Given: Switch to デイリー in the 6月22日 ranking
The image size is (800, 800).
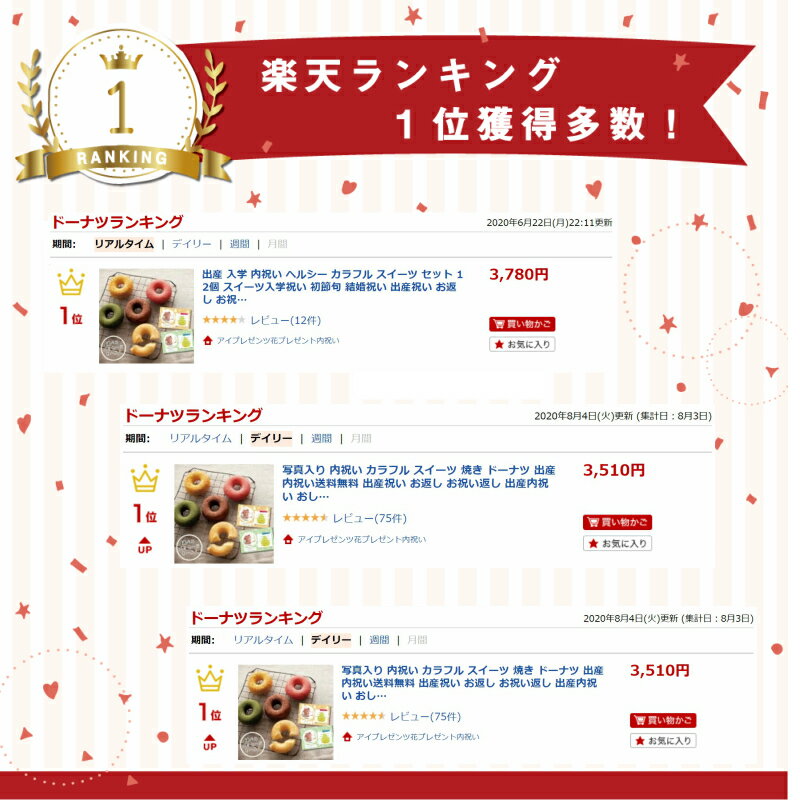Looking at the screenshot, I should pos(191,244).
